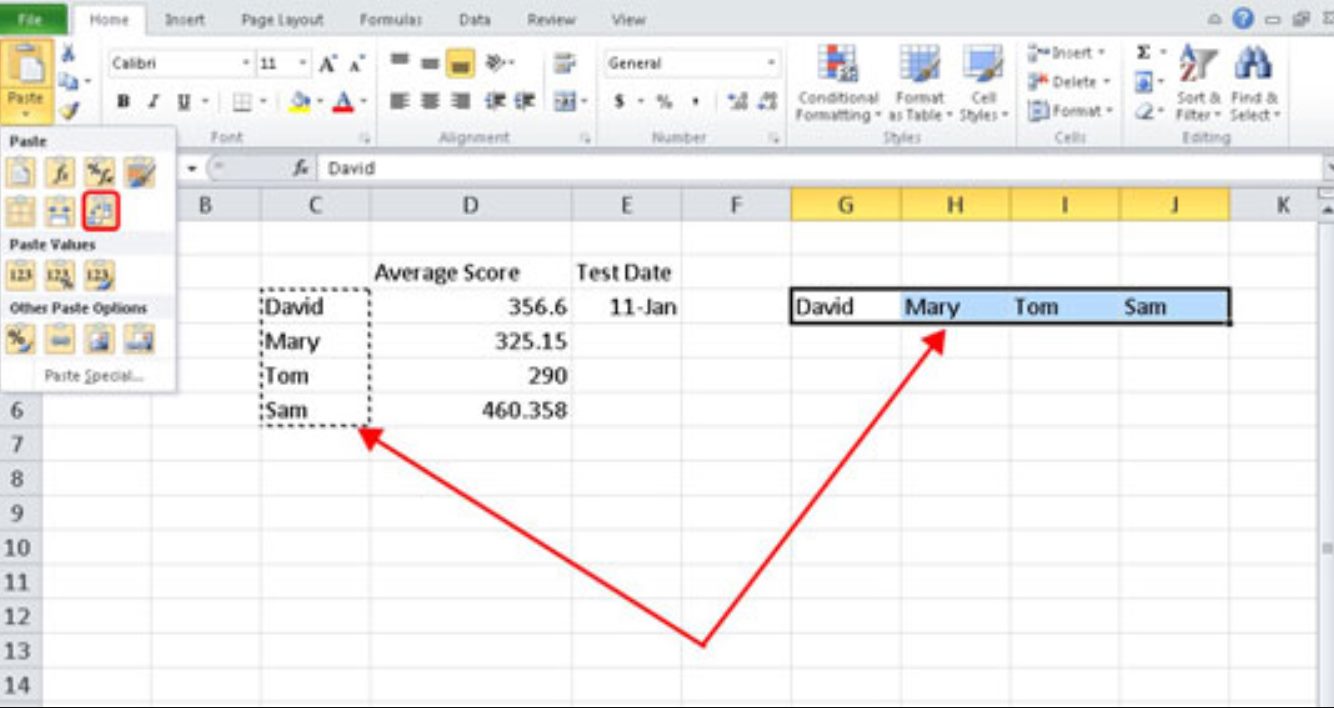The image size is (1334, 708).
Task: Expand the Font Size dropdown
Action: pos(303,63)
